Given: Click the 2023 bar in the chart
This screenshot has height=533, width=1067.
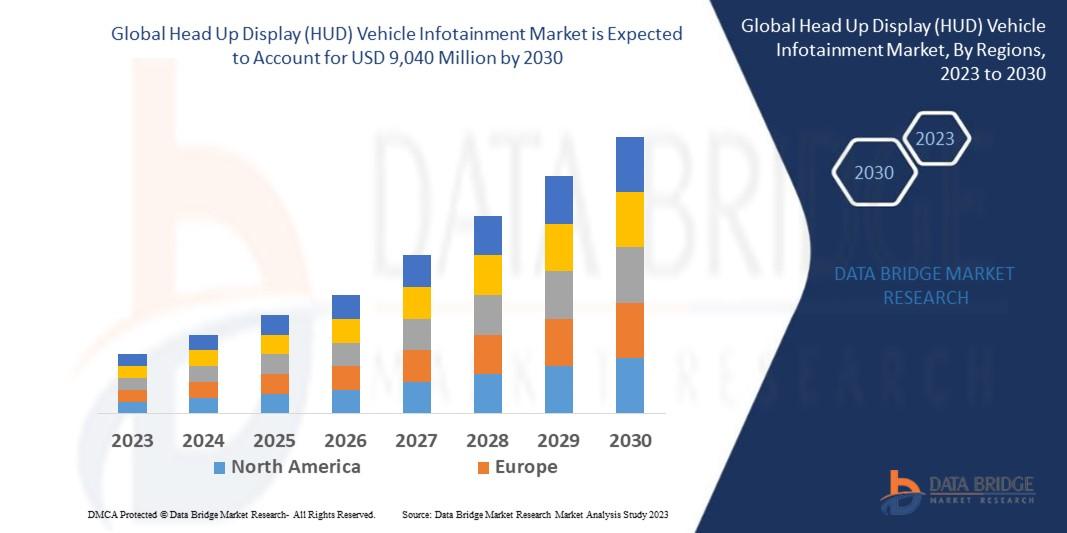Looking at the screenshot, I should [132, 383].
